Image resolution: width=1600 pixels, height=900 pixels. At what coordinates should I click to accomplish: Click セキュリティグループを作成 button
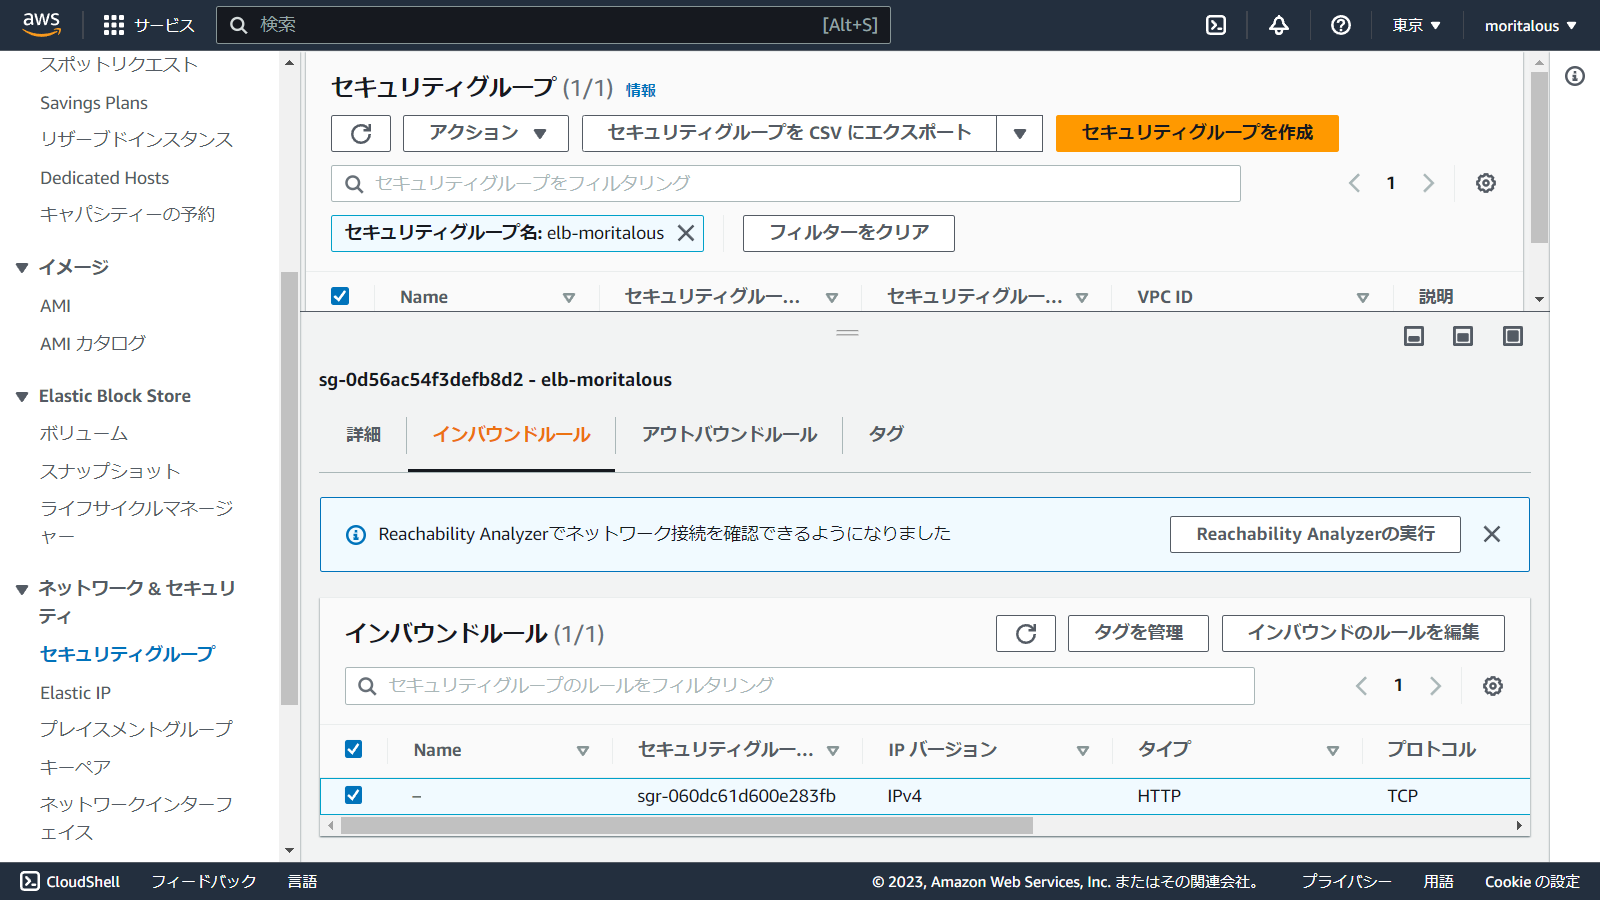[1196, 133]
